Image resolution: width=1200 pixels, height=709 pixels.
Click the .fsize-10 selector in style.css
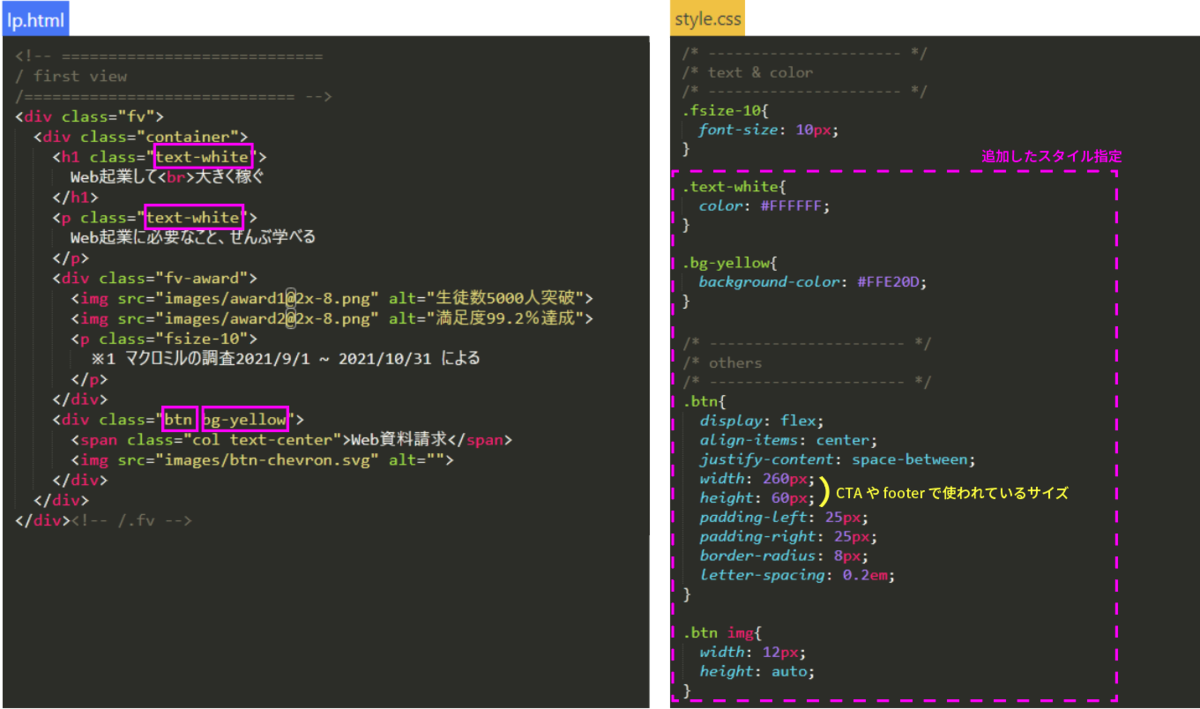click(723, 110)
